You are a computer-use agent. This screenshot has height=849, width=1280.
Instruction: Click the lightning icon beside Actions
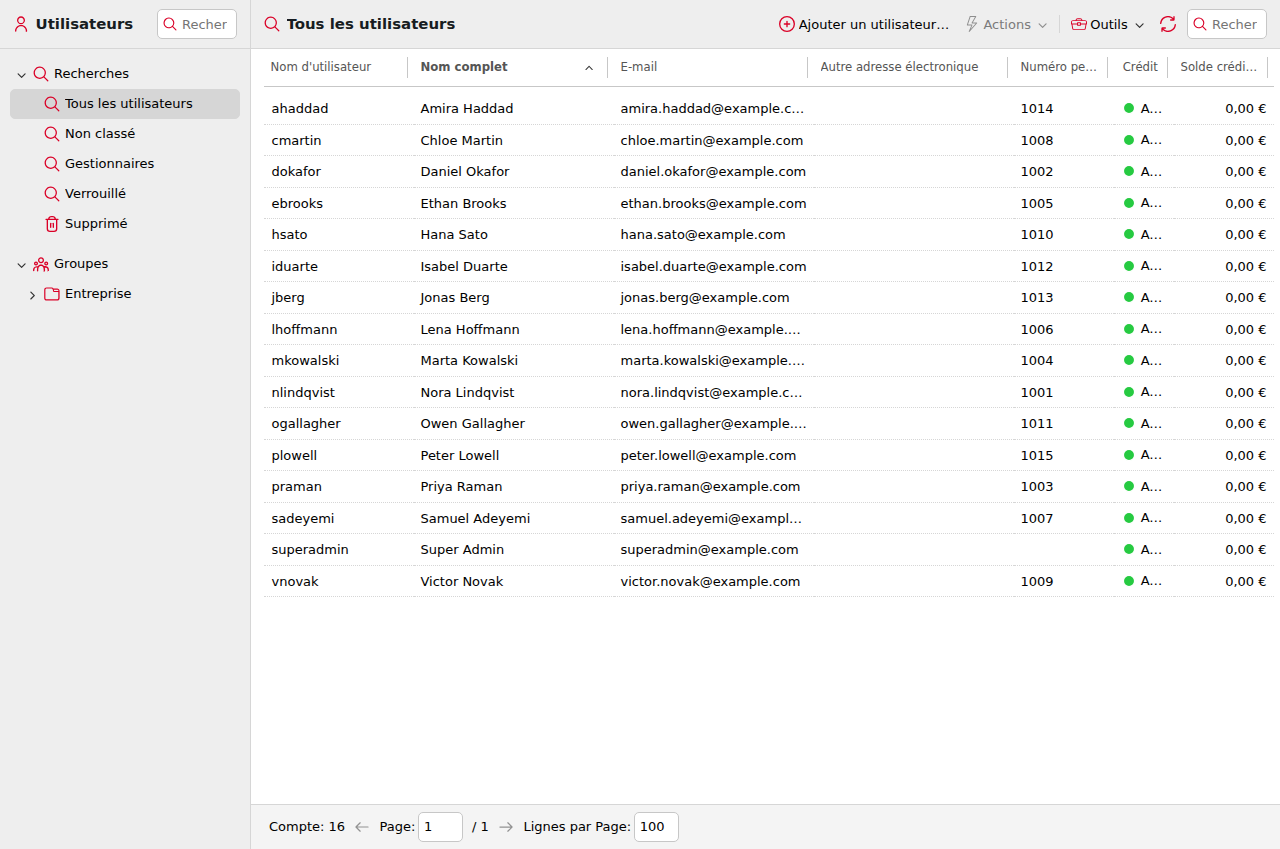coord(971,24)
